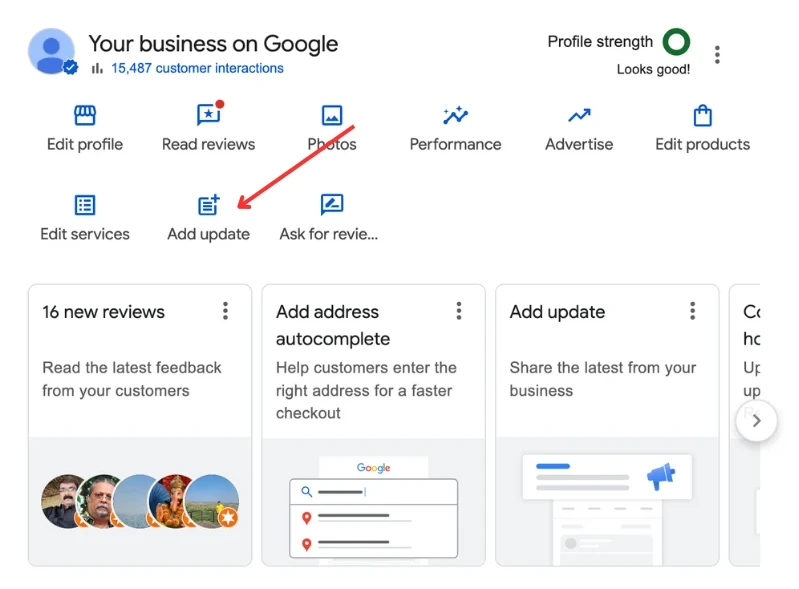Click Read the latest feedback description
Image resolution: width=799 pixels, height=589 pixels.
pyautogui.click(x=132, y=379)
